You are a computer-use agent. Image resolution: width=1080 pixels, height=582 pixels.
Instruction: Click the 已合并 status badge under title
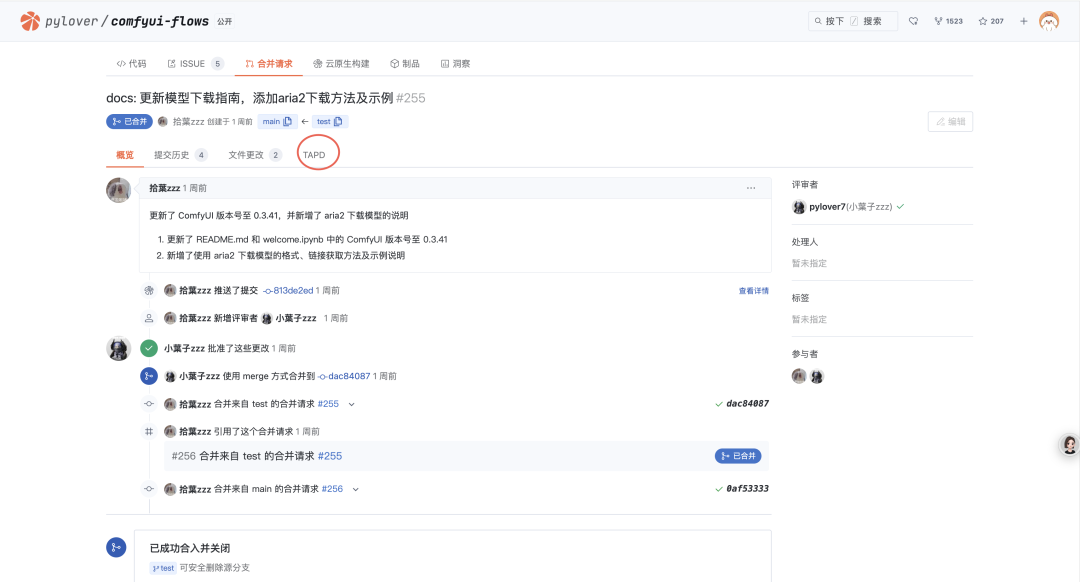(129, 121)
